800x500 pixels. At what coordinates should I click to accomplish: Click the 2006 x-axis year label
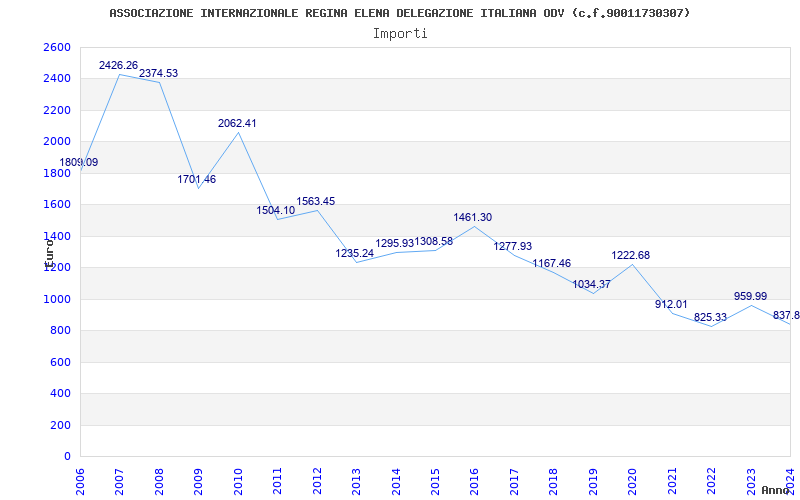pos(80,482)
